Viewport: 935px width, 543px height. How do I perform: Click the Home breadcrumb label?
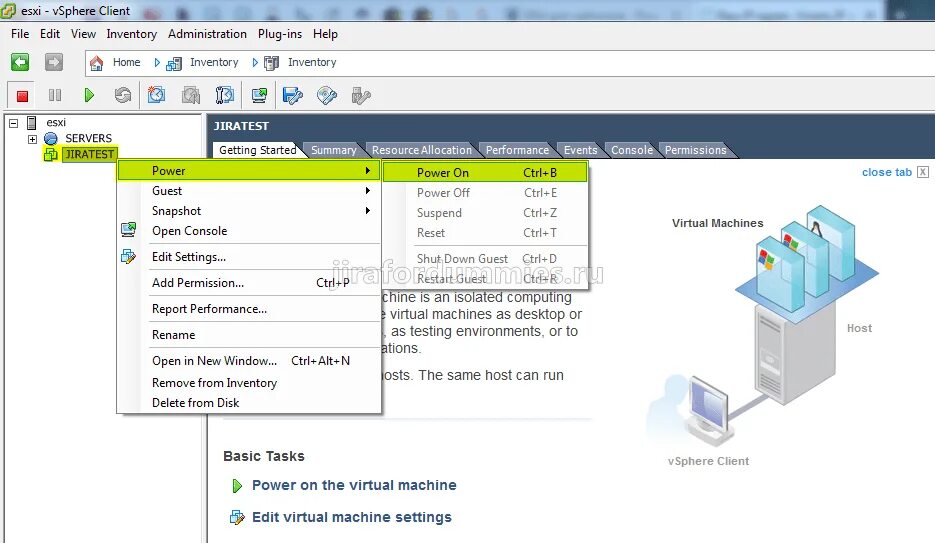pyautogui.click(x=126, y=63)
